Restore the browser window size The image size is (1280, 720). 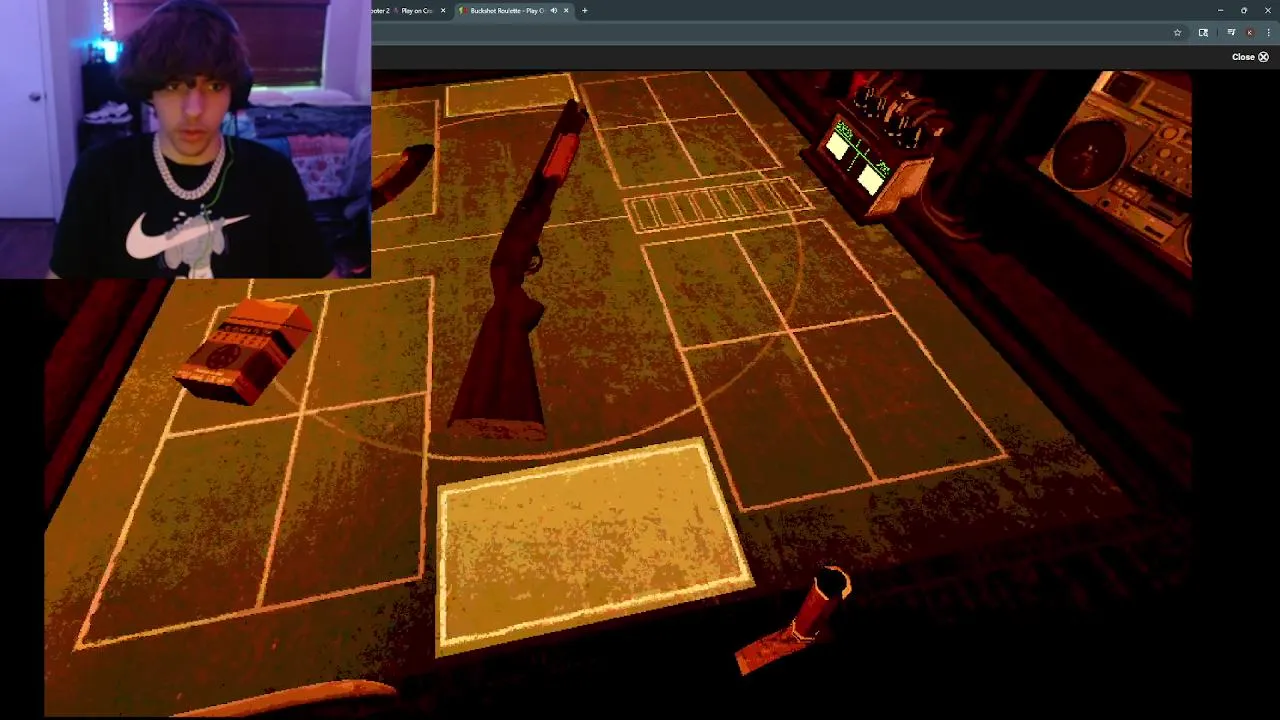point(1244,10)
